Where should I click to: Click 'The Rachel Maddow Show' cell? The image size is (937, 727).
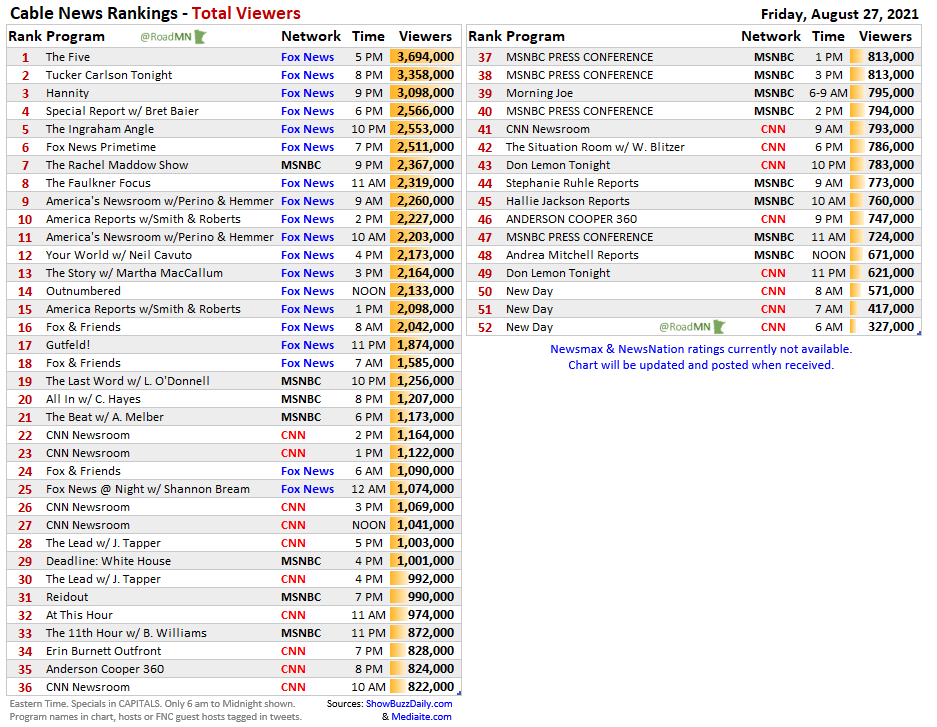coord(117,165)
